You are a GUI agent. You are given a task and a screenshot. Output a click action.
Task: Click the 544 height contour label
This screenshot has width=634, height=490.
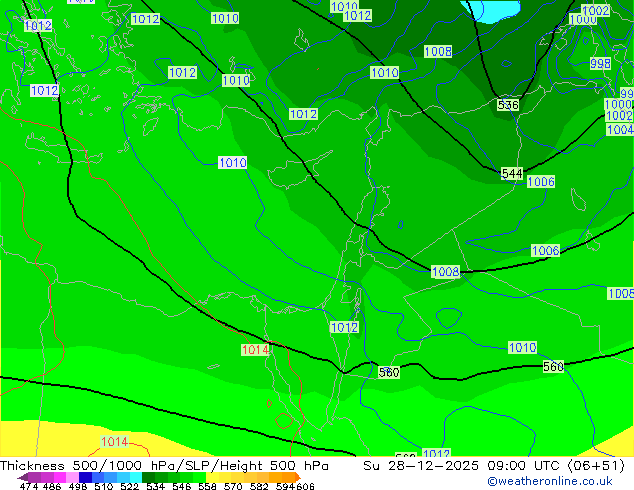(512, 174)
